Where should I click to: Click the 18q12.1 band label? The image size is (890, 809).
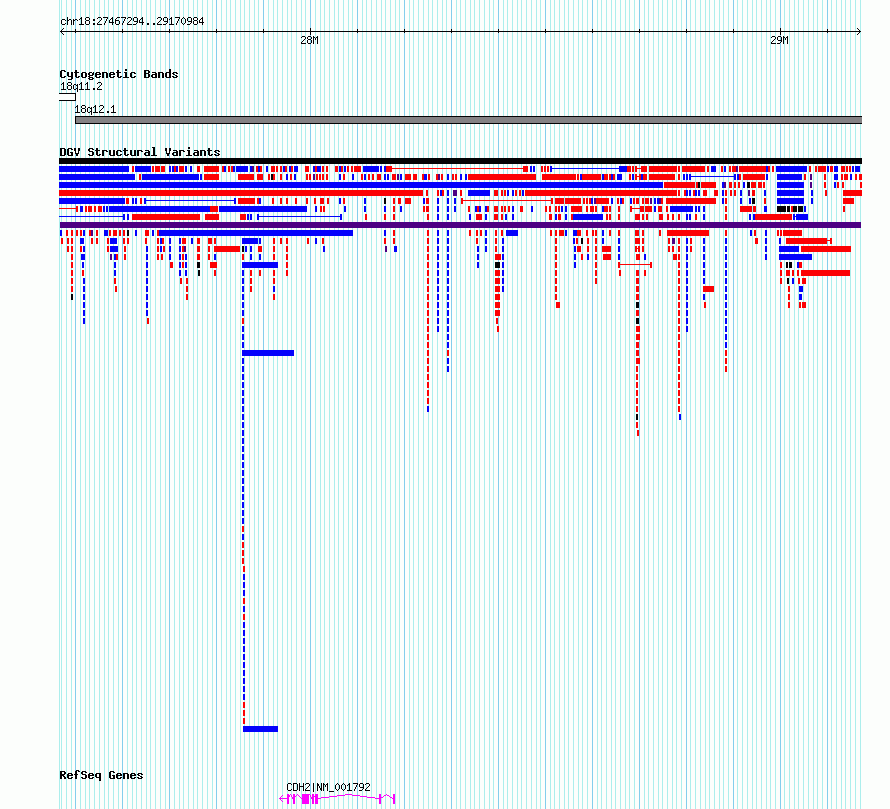95,109
